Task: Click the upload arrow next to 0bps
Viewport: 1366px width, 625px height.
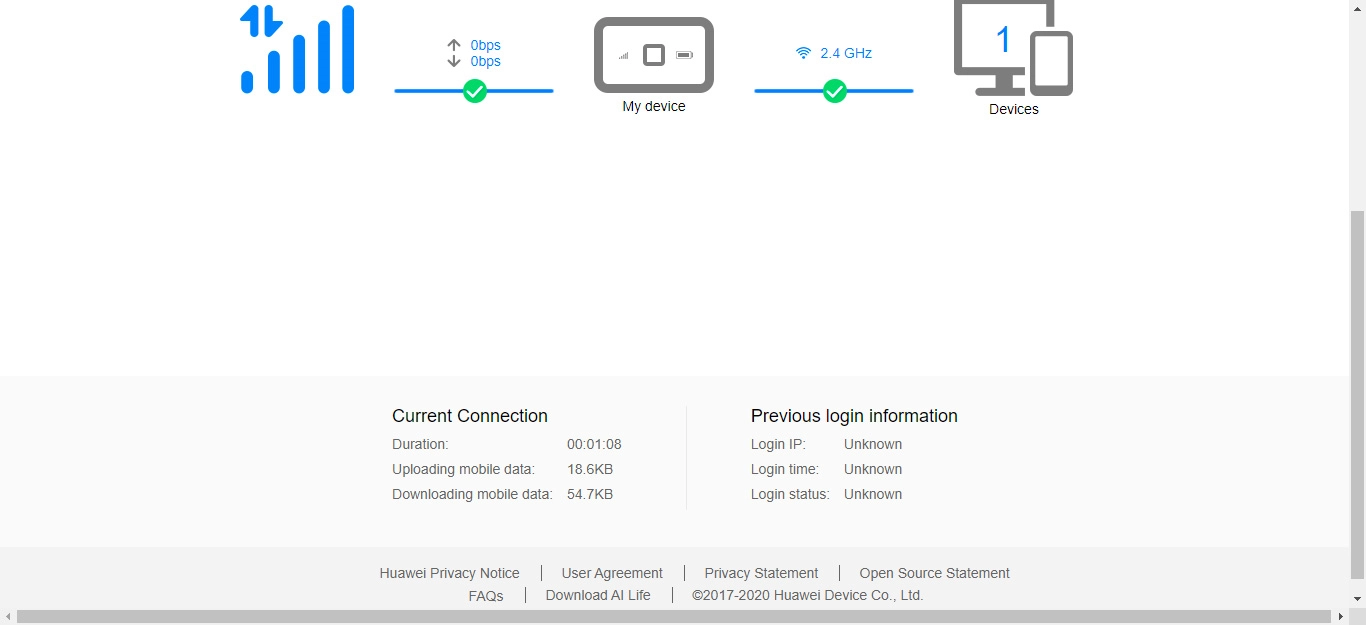Action: [453, 44]
